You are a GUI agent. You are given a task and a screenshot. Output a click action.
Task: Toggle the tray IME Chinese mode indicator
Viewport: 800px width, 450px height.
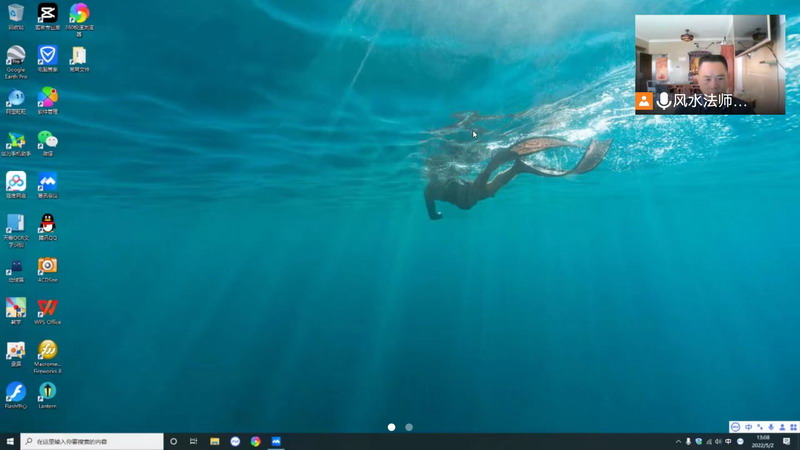tap(729, 441)
